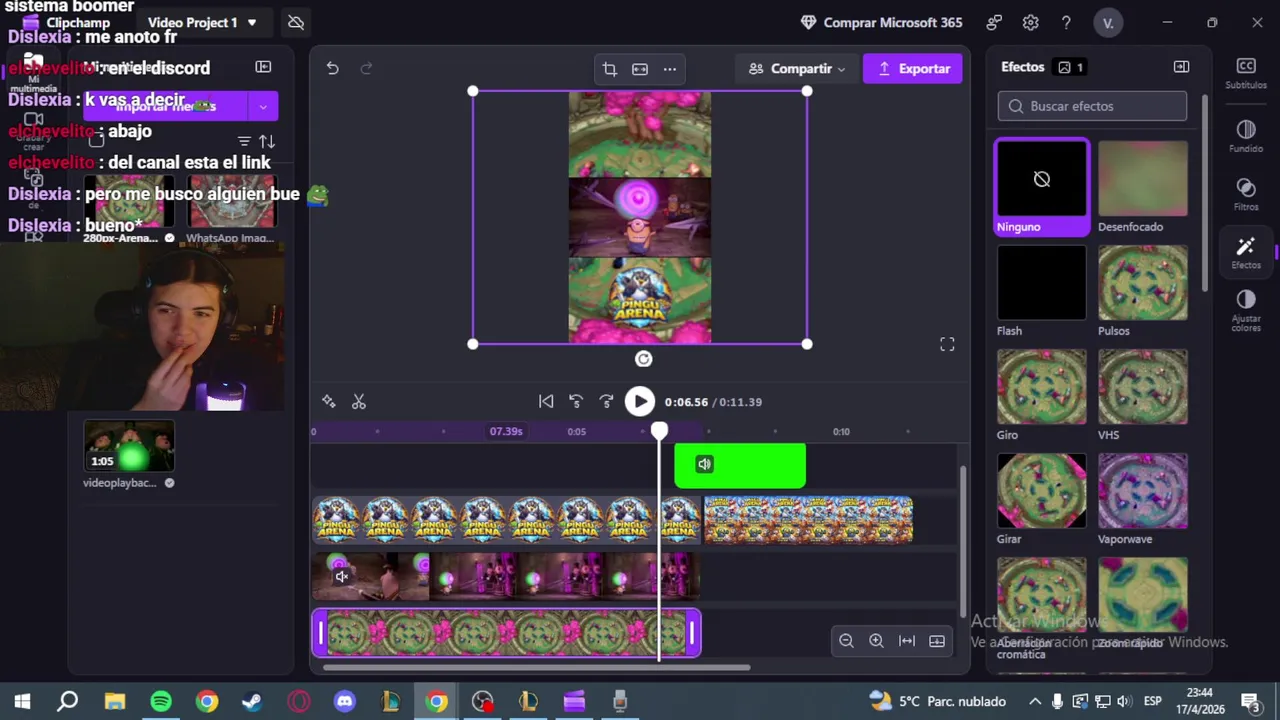Image resolution: width=1280 pixels, height=720 pixels.
Task: Mute the audio of the video clip track
Action: click(x=341, y=576)
